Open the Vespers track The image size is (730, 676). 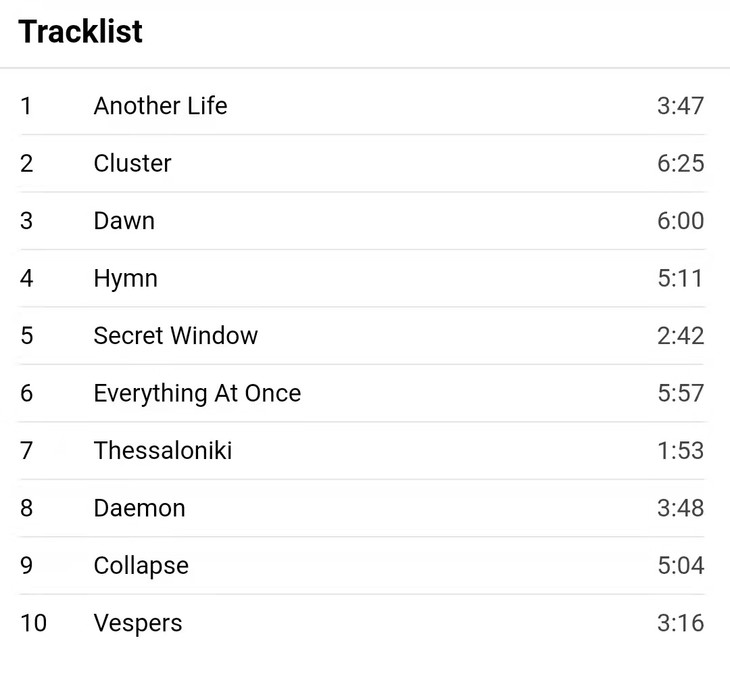tap(138, 624)
